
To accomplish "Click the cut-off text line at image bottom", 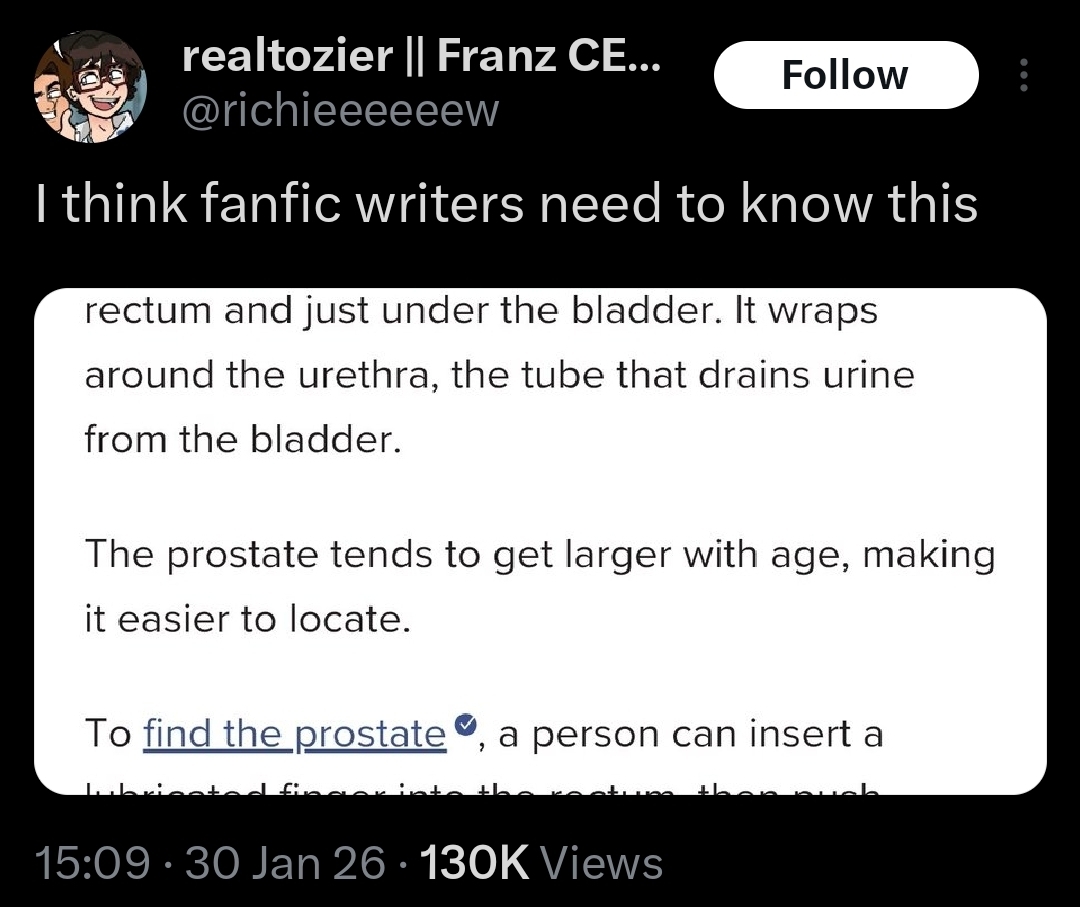I will pyautogui.click(x=480, y=788).
